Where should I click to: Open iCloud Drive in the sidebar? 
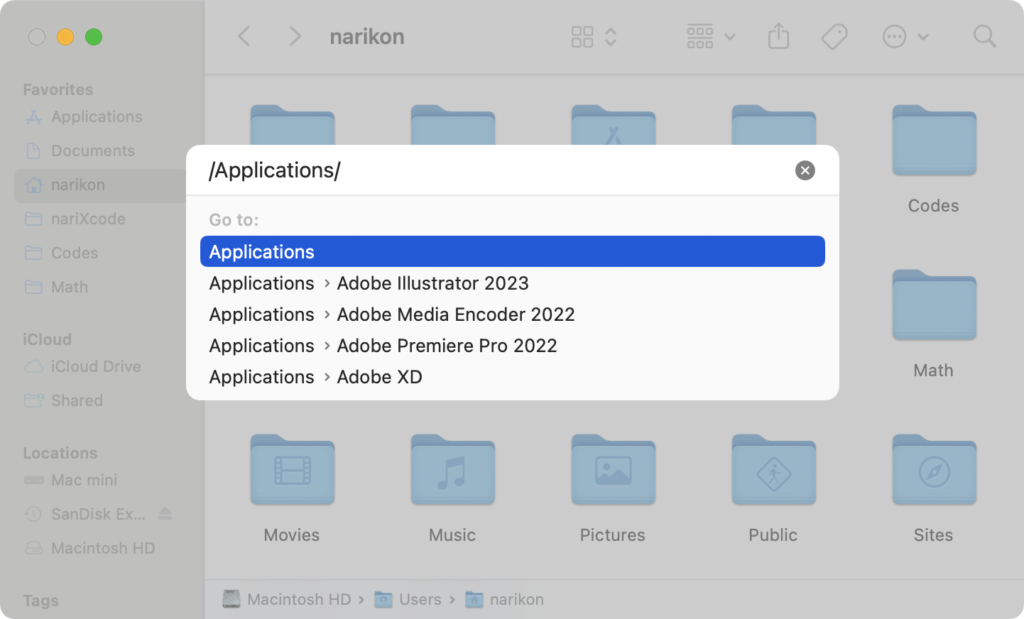[x=95, y=366]
